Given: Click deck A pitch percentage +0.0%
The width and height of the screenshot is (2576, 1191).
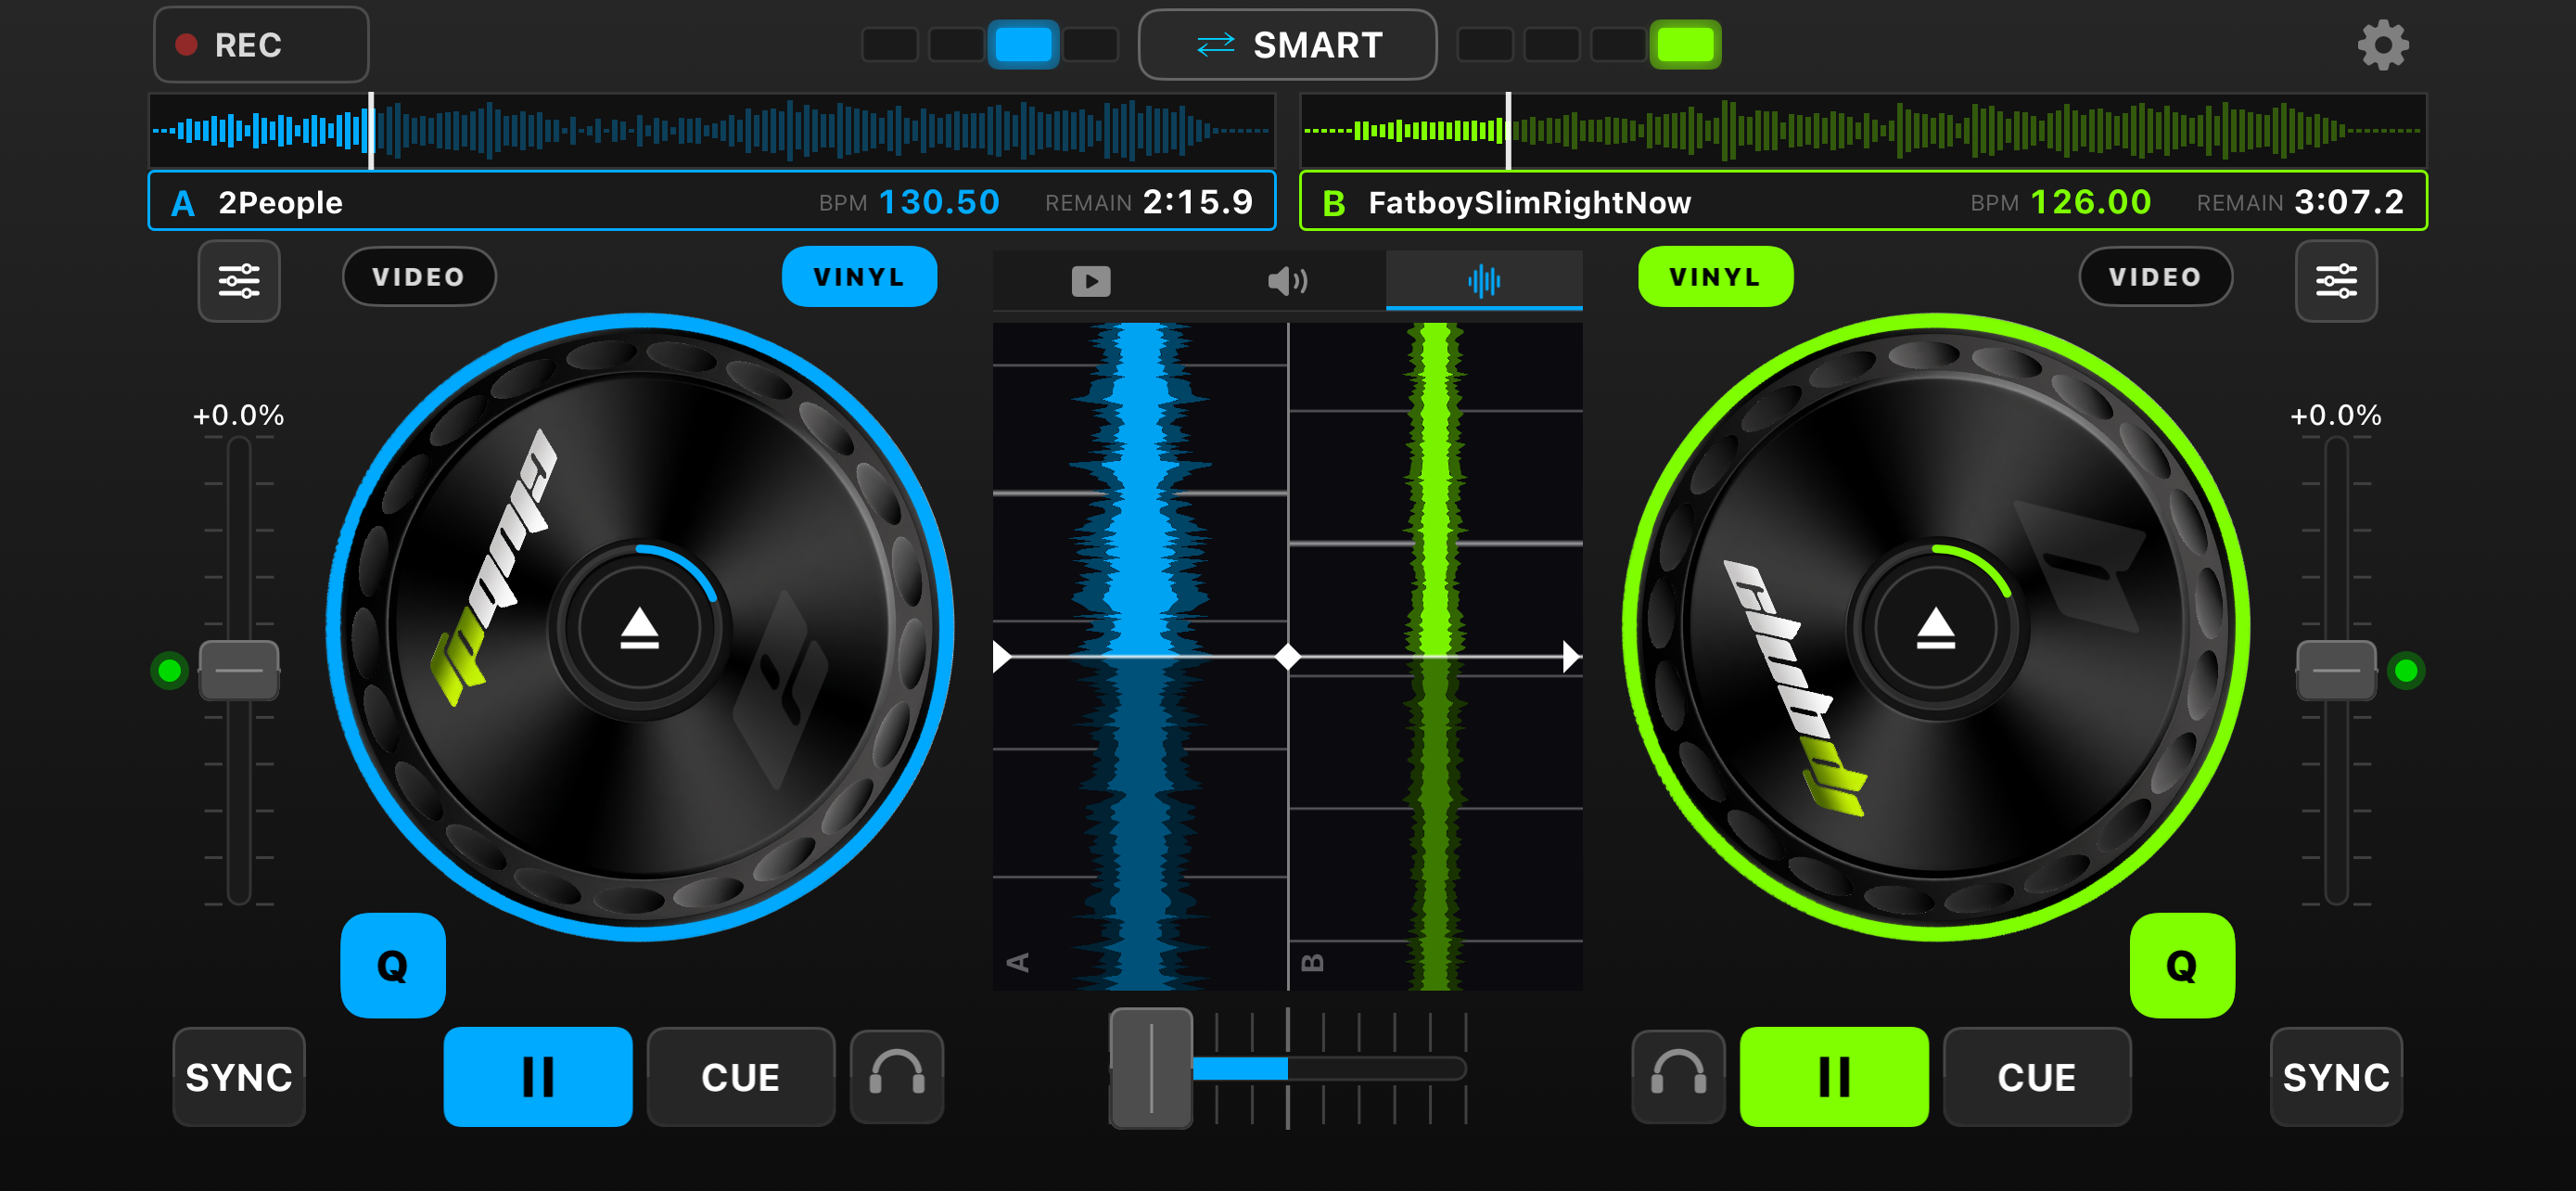Looking at the screenshot, I should [239, 415].
